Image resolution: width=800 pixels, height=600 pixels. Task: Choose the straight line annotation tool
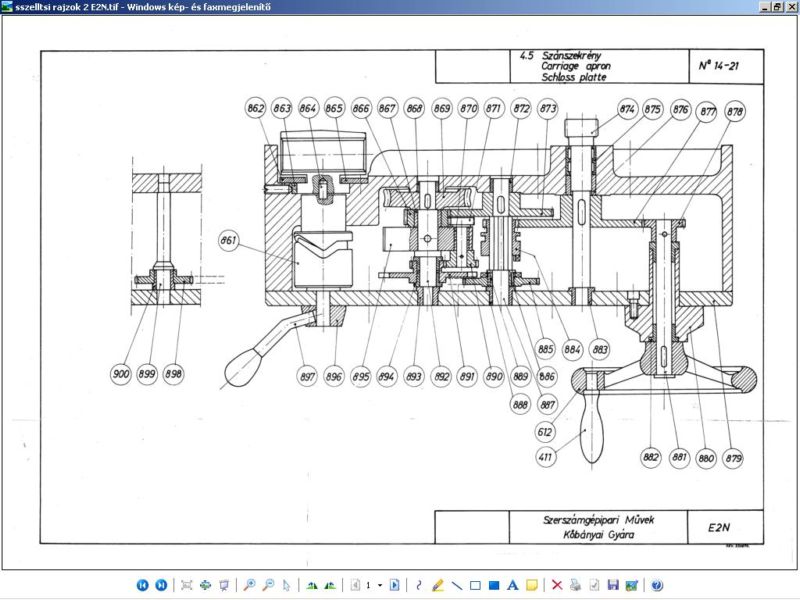[x=457, y=585]
